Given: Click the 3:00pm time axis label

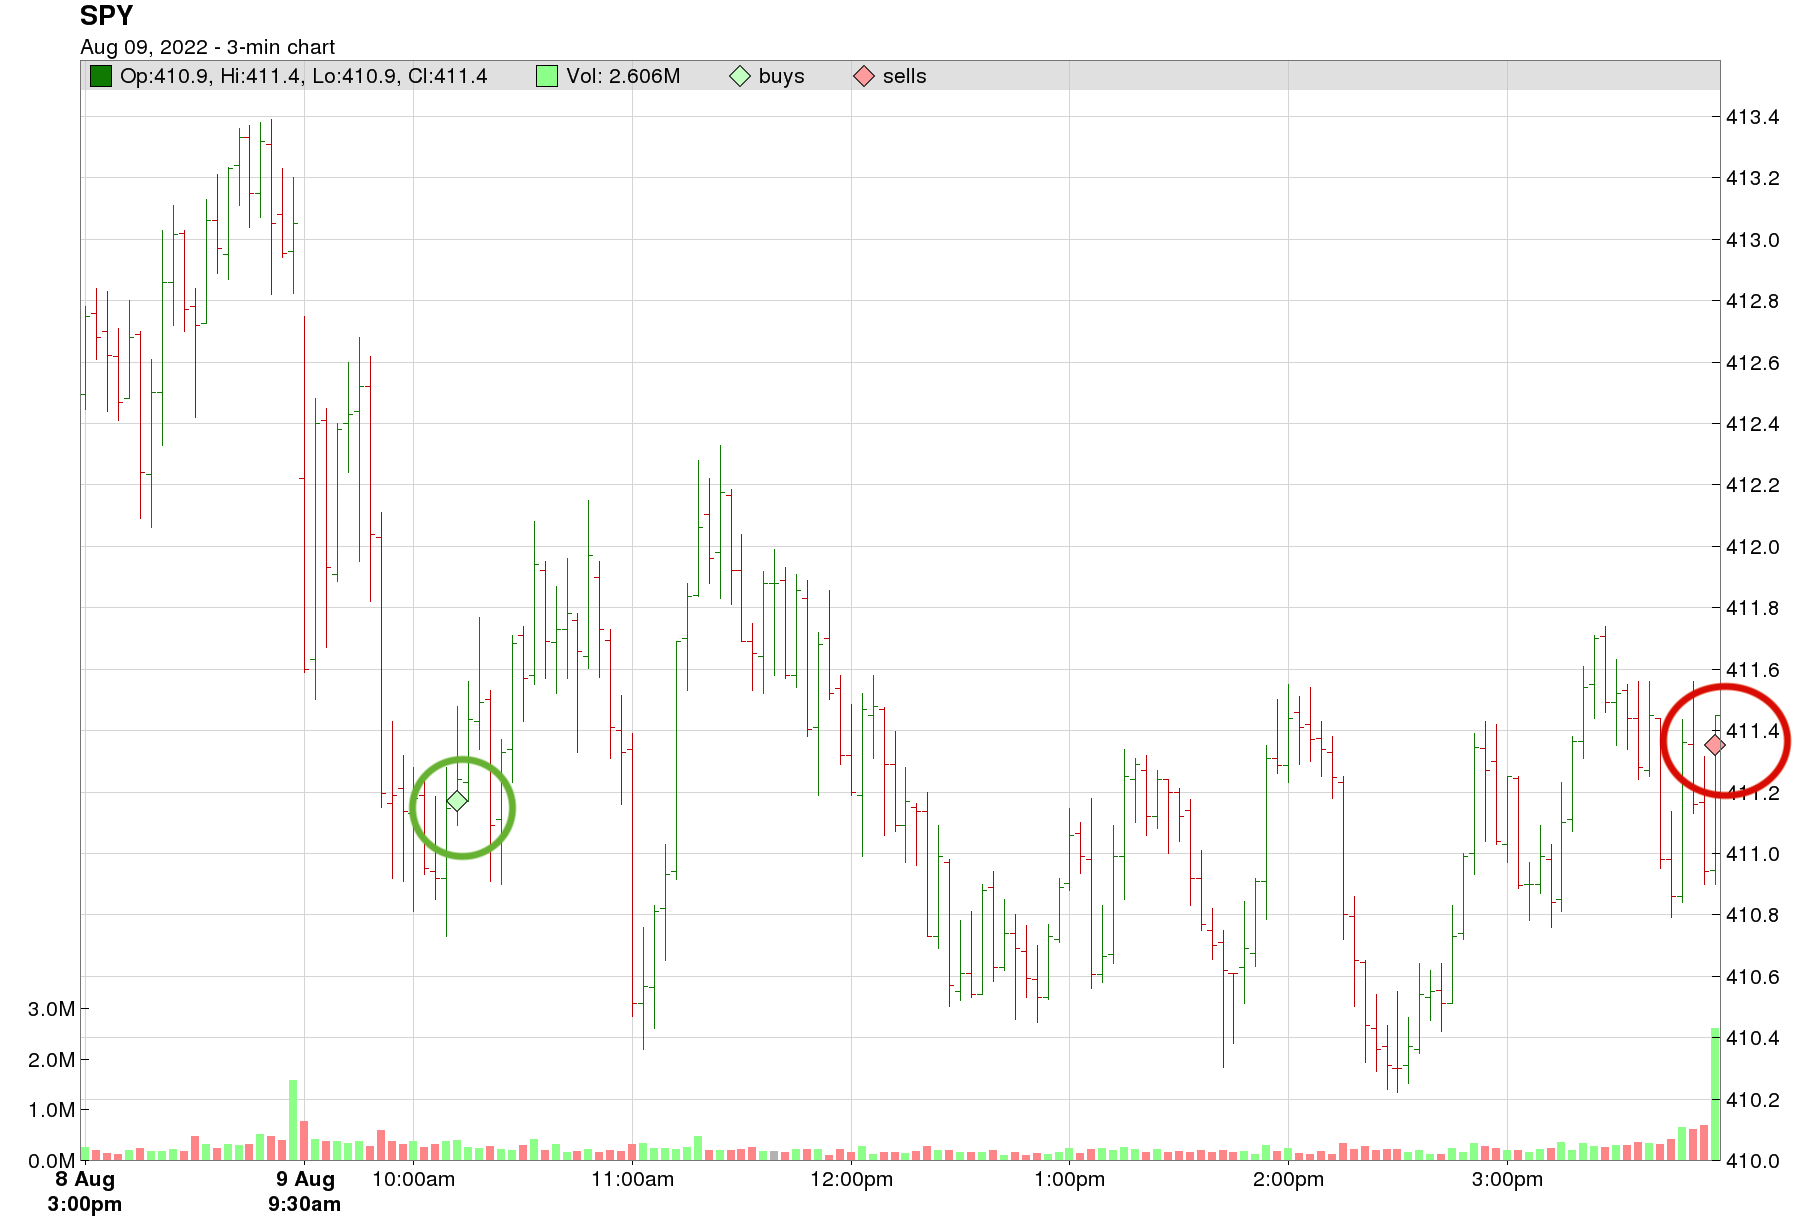Looking at the screenshot, I should 1507,1179.
